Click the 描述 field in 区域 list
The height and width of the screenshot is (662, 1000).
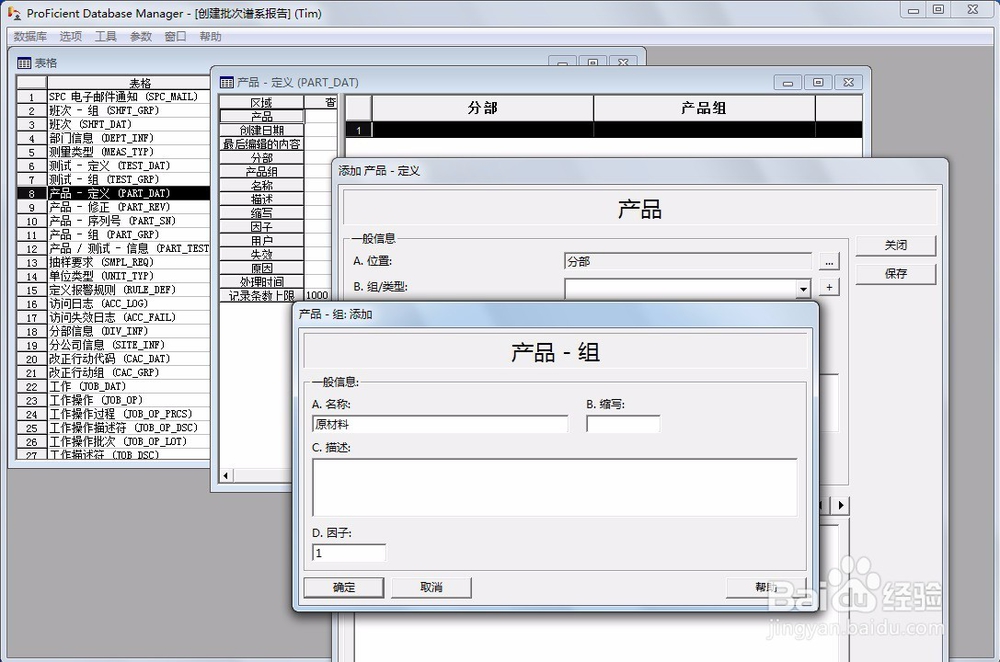tap(261, 199)
